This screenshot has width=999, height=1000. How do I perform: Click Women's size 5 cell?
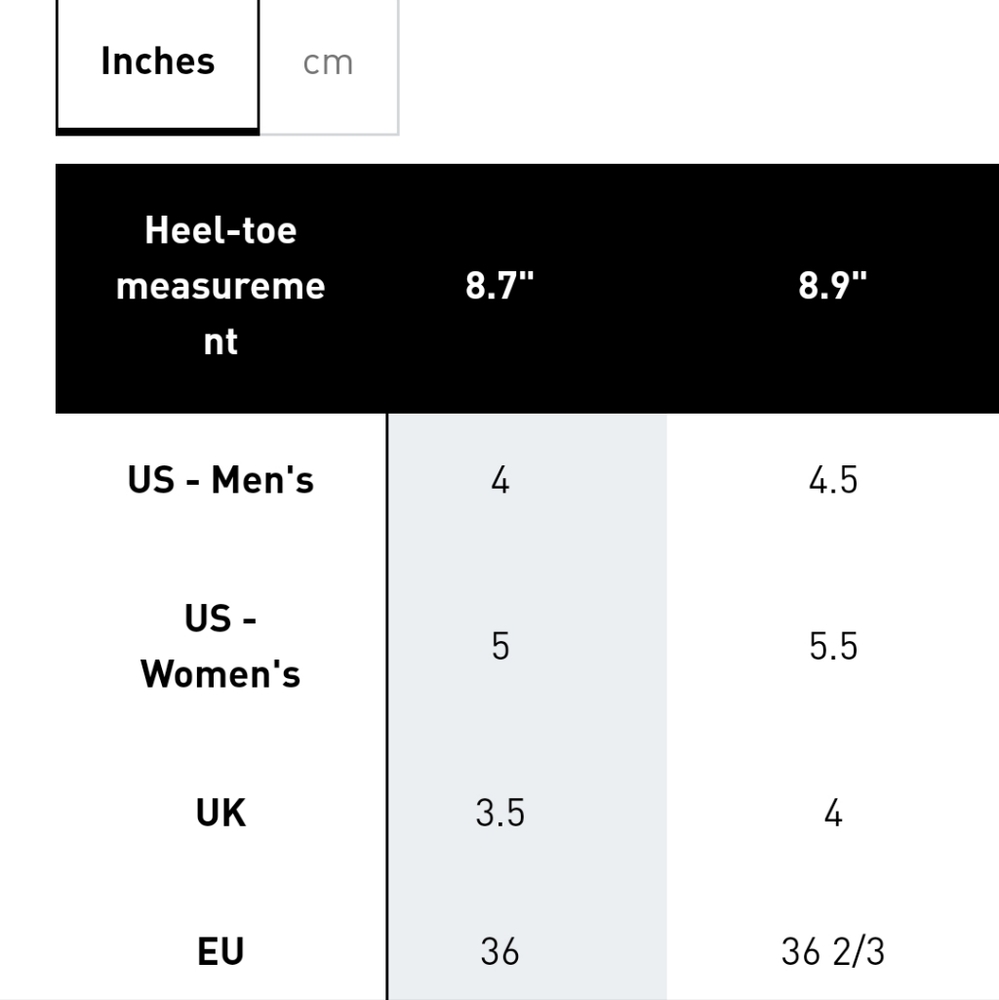click(x=500, y=646)
